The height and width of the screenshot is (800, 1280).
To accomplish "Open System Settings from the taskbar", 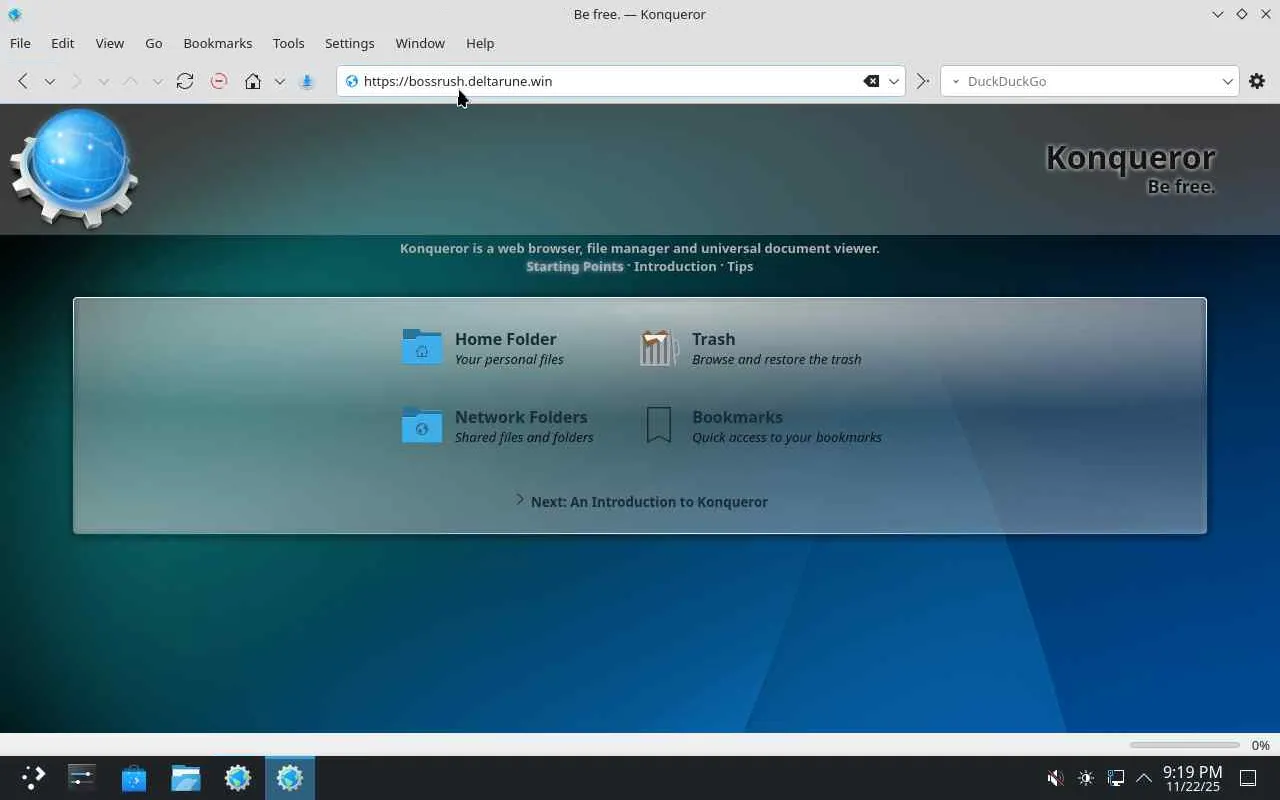I will [x=81, y=778].
